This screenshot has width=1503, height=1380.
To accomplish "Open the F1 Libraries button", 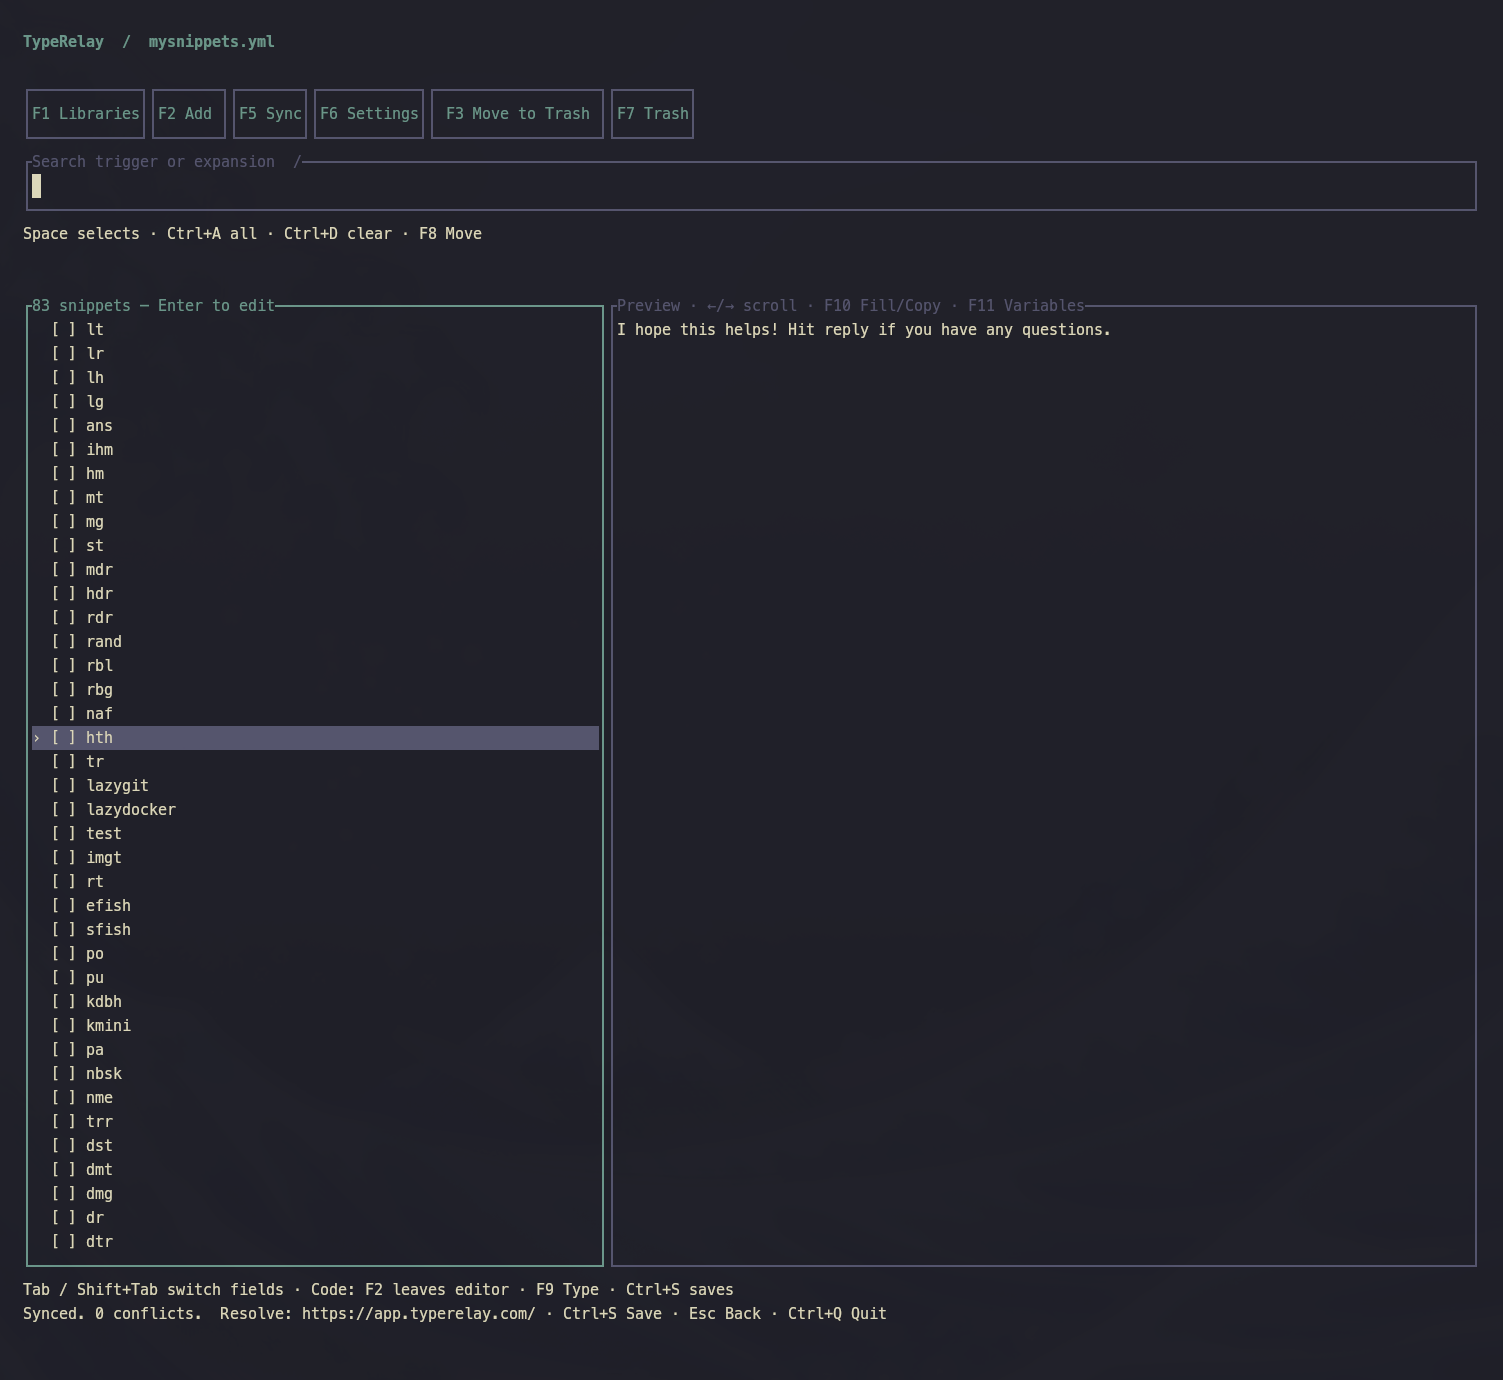I will pyautogui.click(x=85, y=114).
